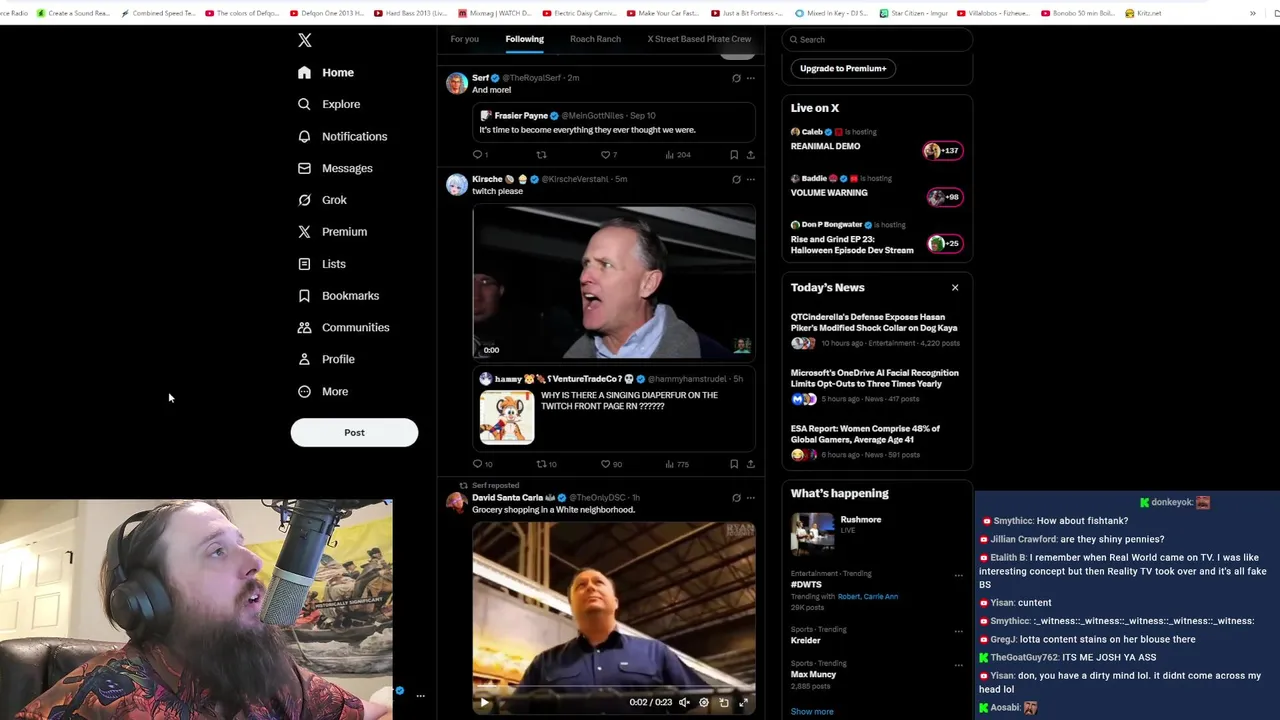1280x720 pixels.
Task: Open Microsoft's OneDrive AI news story
Action: [877, 388]
